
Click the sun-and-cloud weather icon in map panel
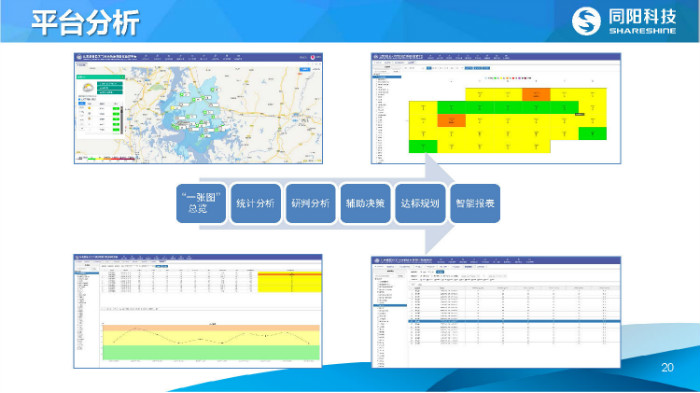pos(88,88)
